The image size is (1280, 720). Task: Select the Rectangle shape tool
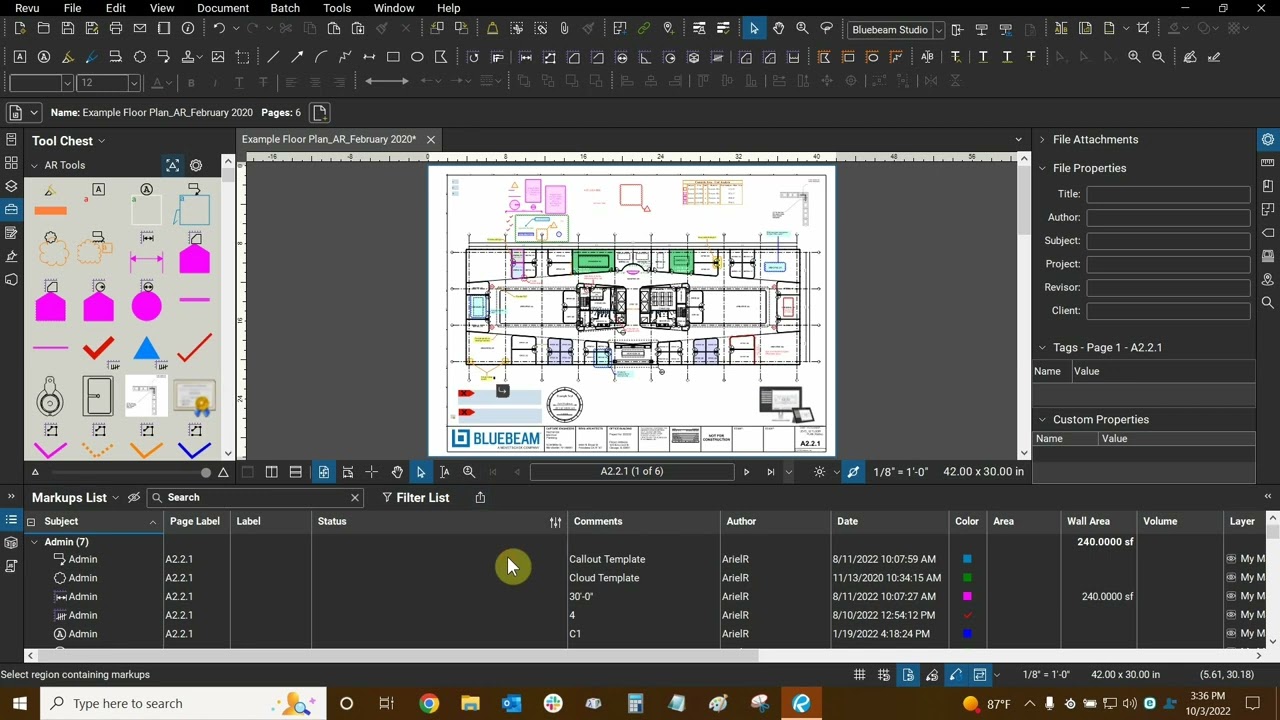[x=393, y=57]
